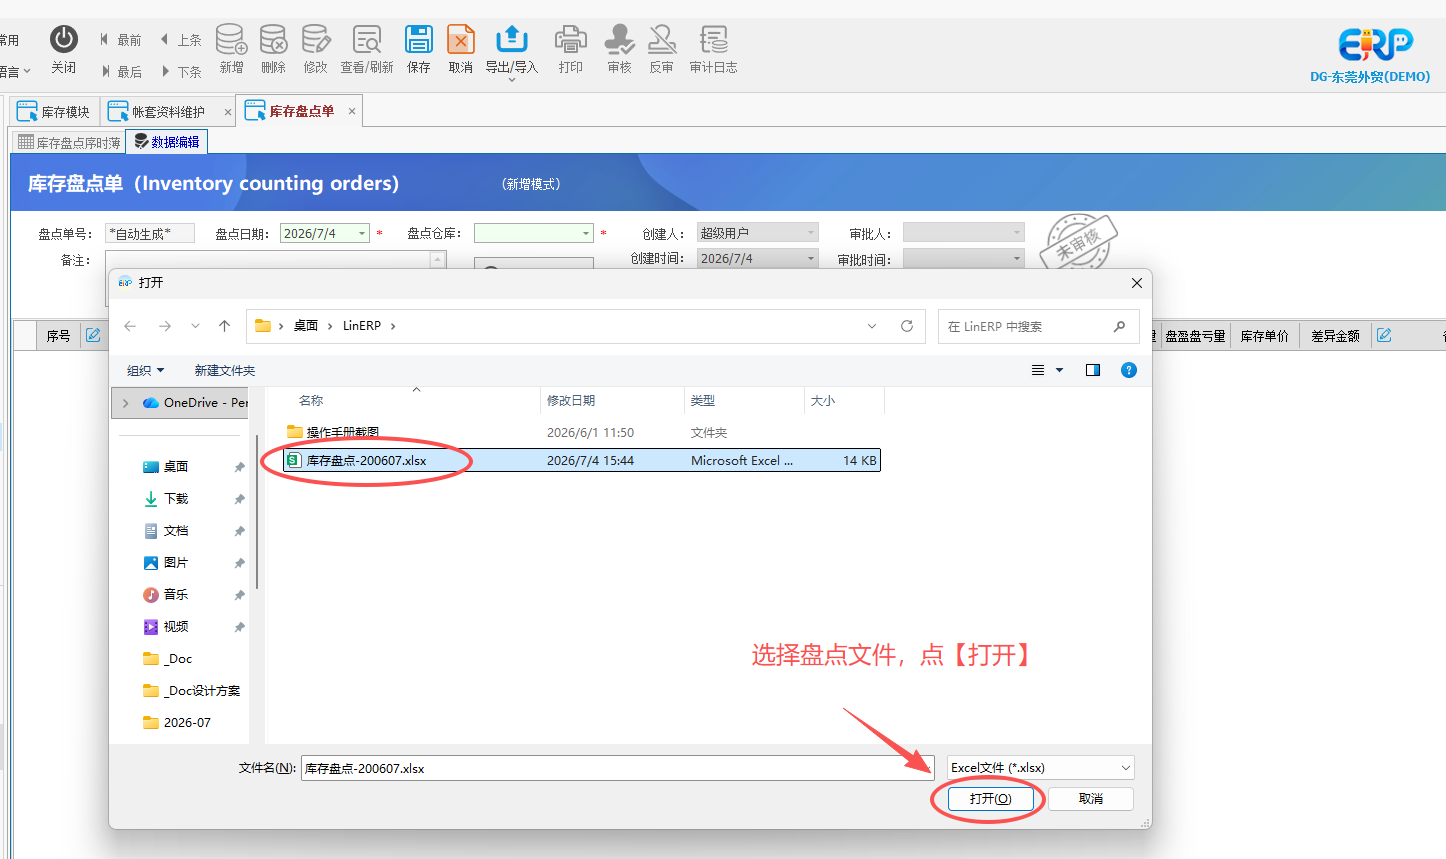Open the 组织 organize dropdown menu

145,370
